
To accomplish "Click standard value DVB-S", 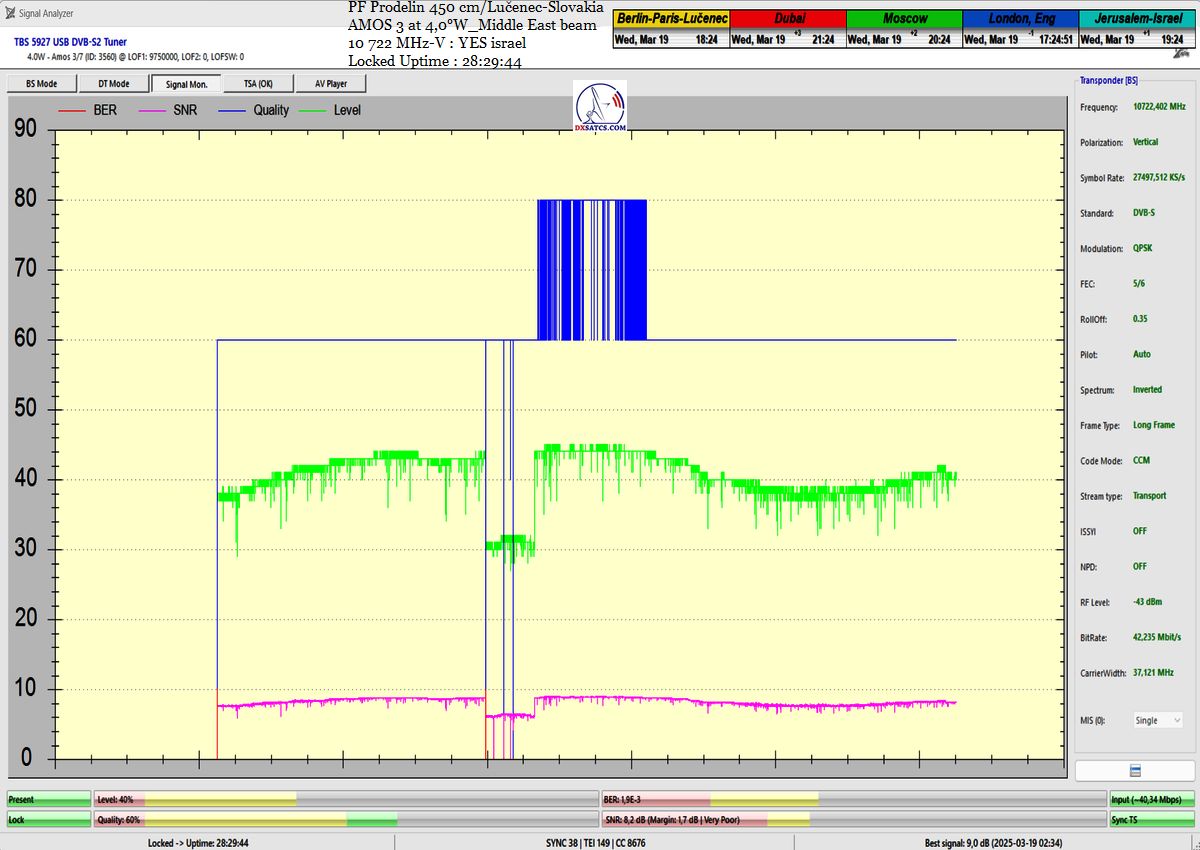I will coord(1145,213).
